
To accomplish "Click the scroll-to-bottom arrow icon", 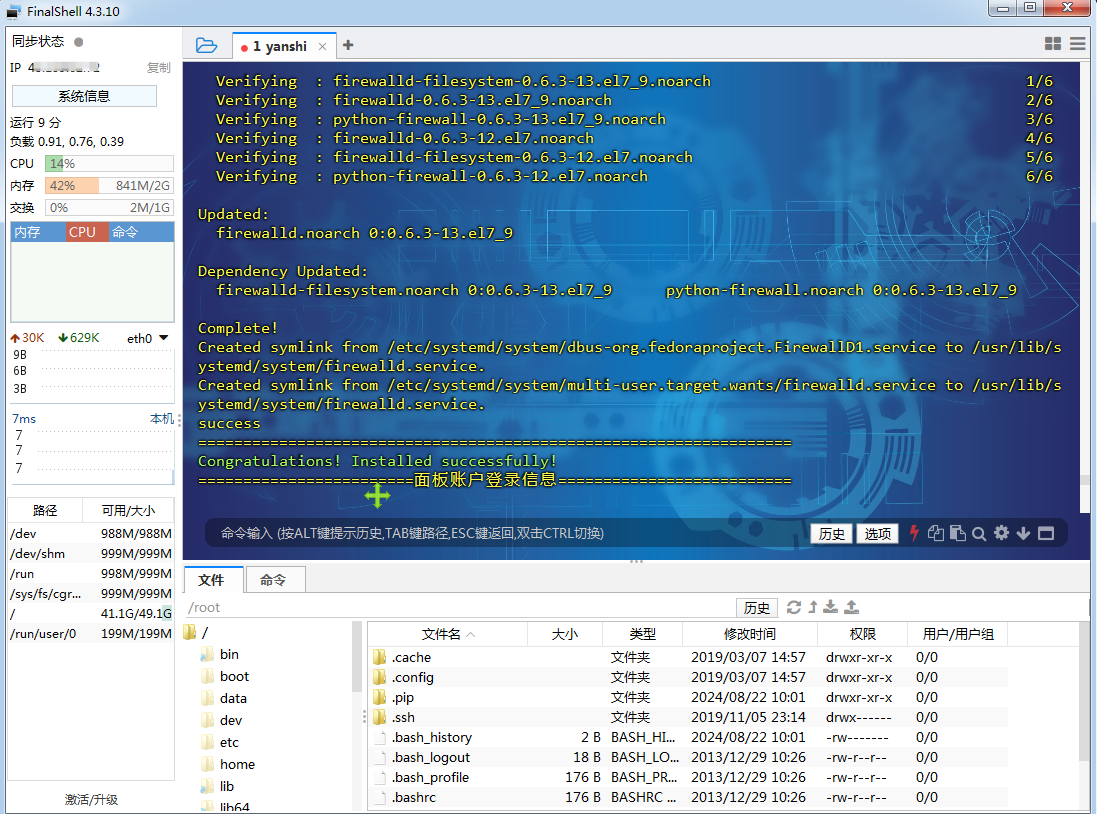I will click(x=1023, y=533).
